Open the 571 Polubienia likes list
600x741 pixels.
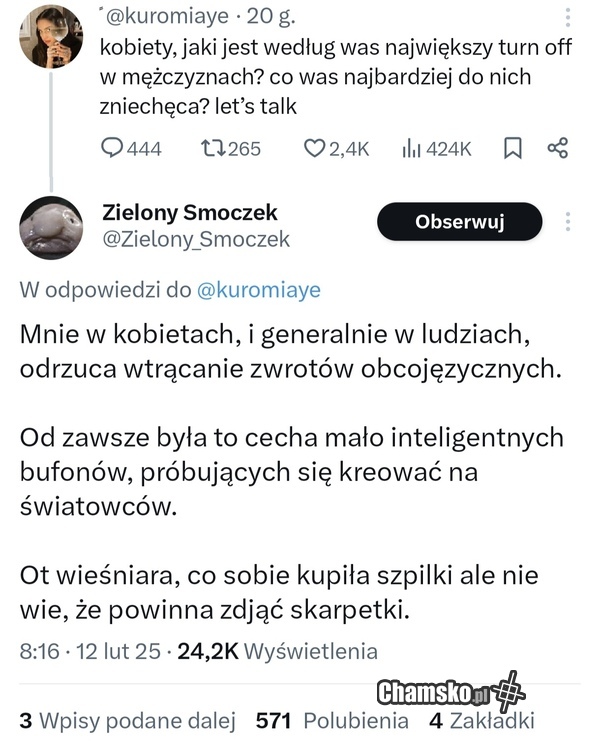(x=331, y=720)
